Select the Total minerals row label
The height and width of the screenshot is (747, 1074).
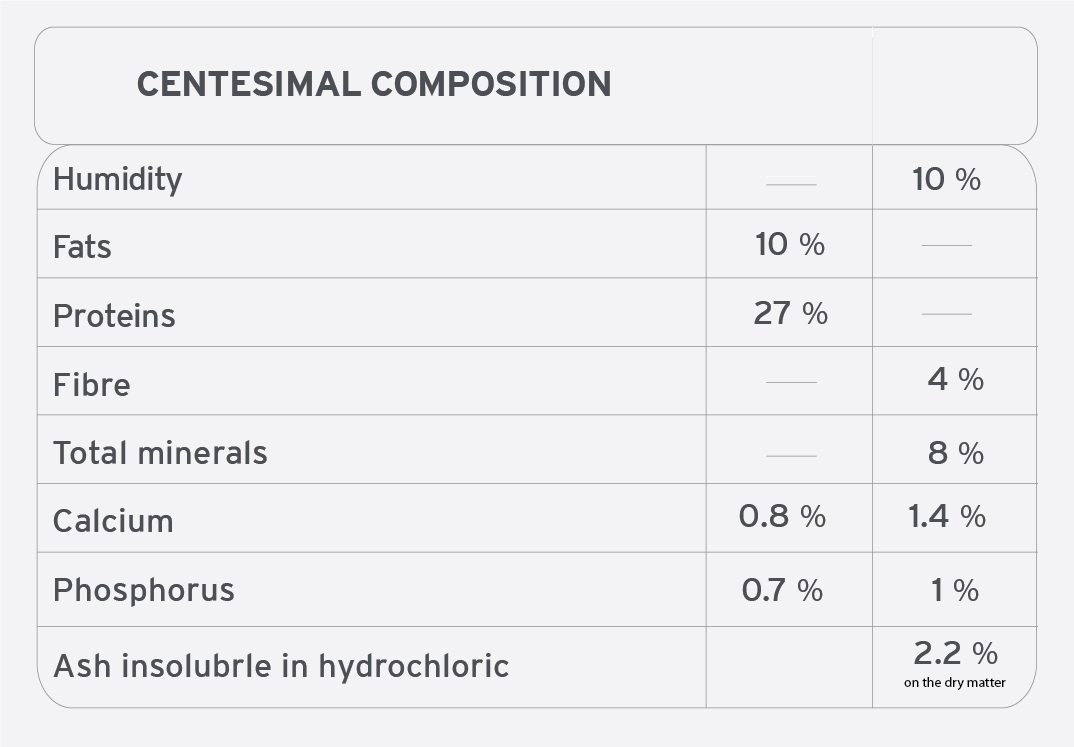(x=160, y=453)
